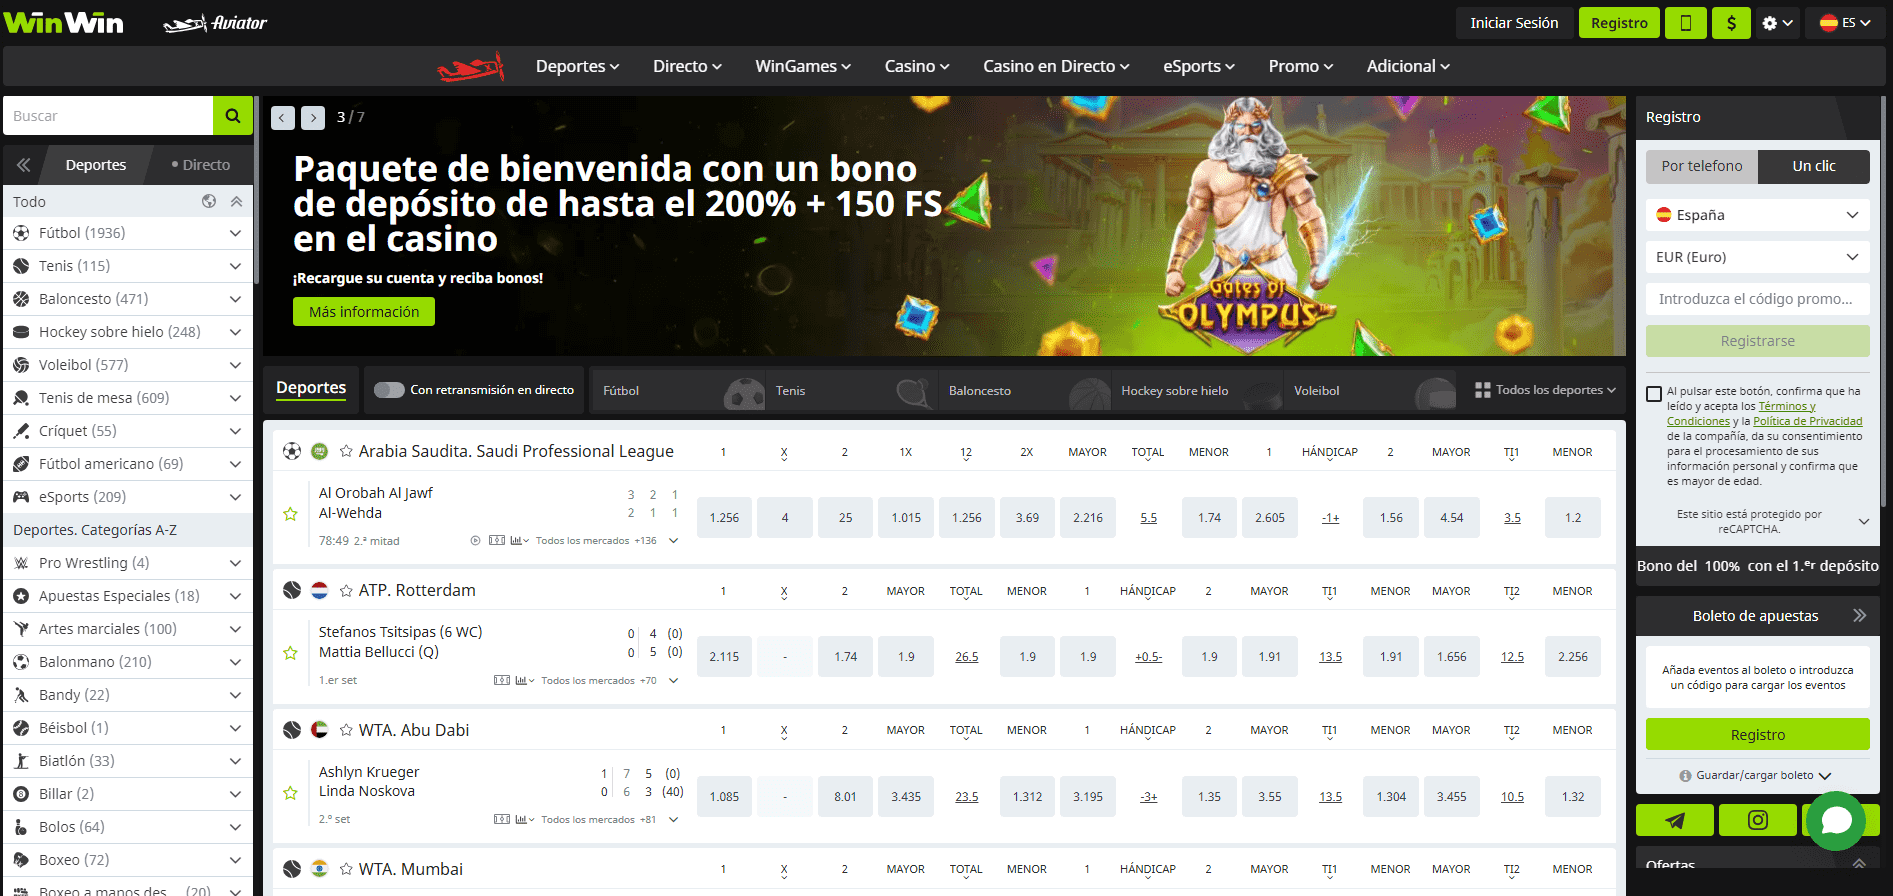Click the globe icon next to Todo
Screen dimensions: 1893x896
tap(209, 201)
